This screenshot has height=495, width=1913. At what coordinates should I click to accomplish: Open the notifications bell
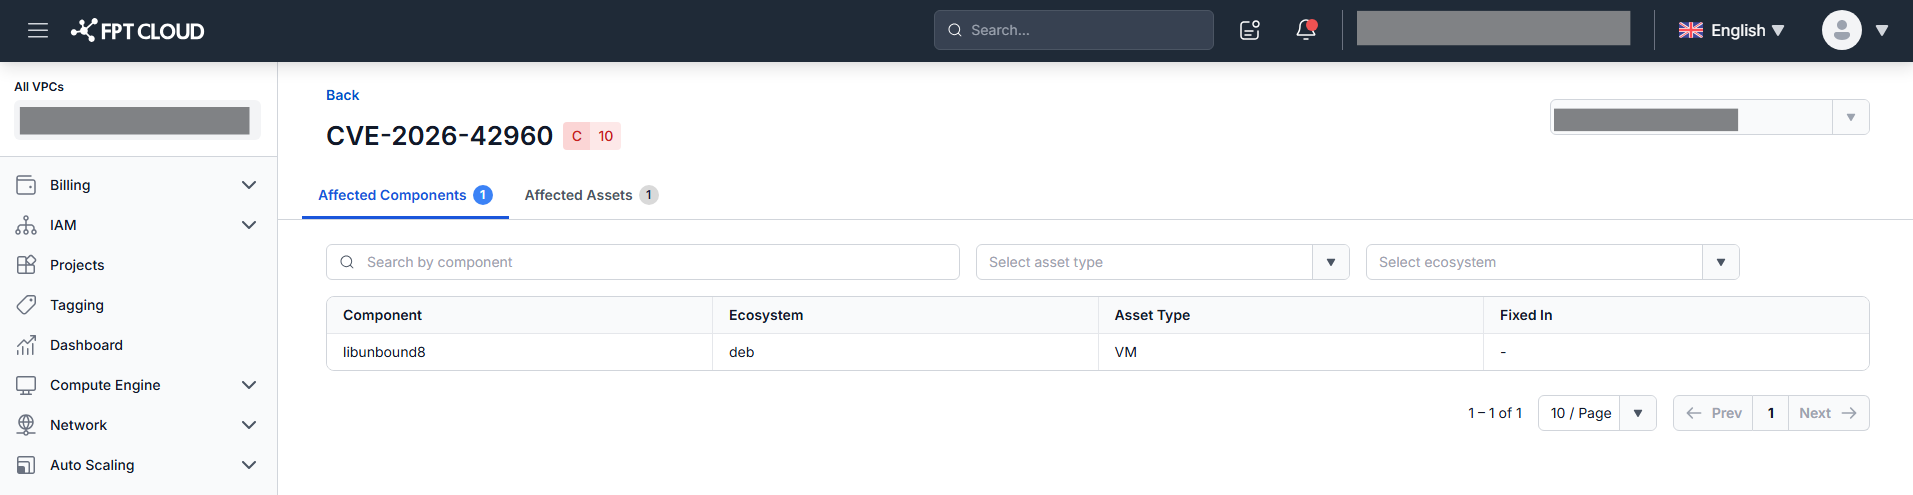point(1306,30)
